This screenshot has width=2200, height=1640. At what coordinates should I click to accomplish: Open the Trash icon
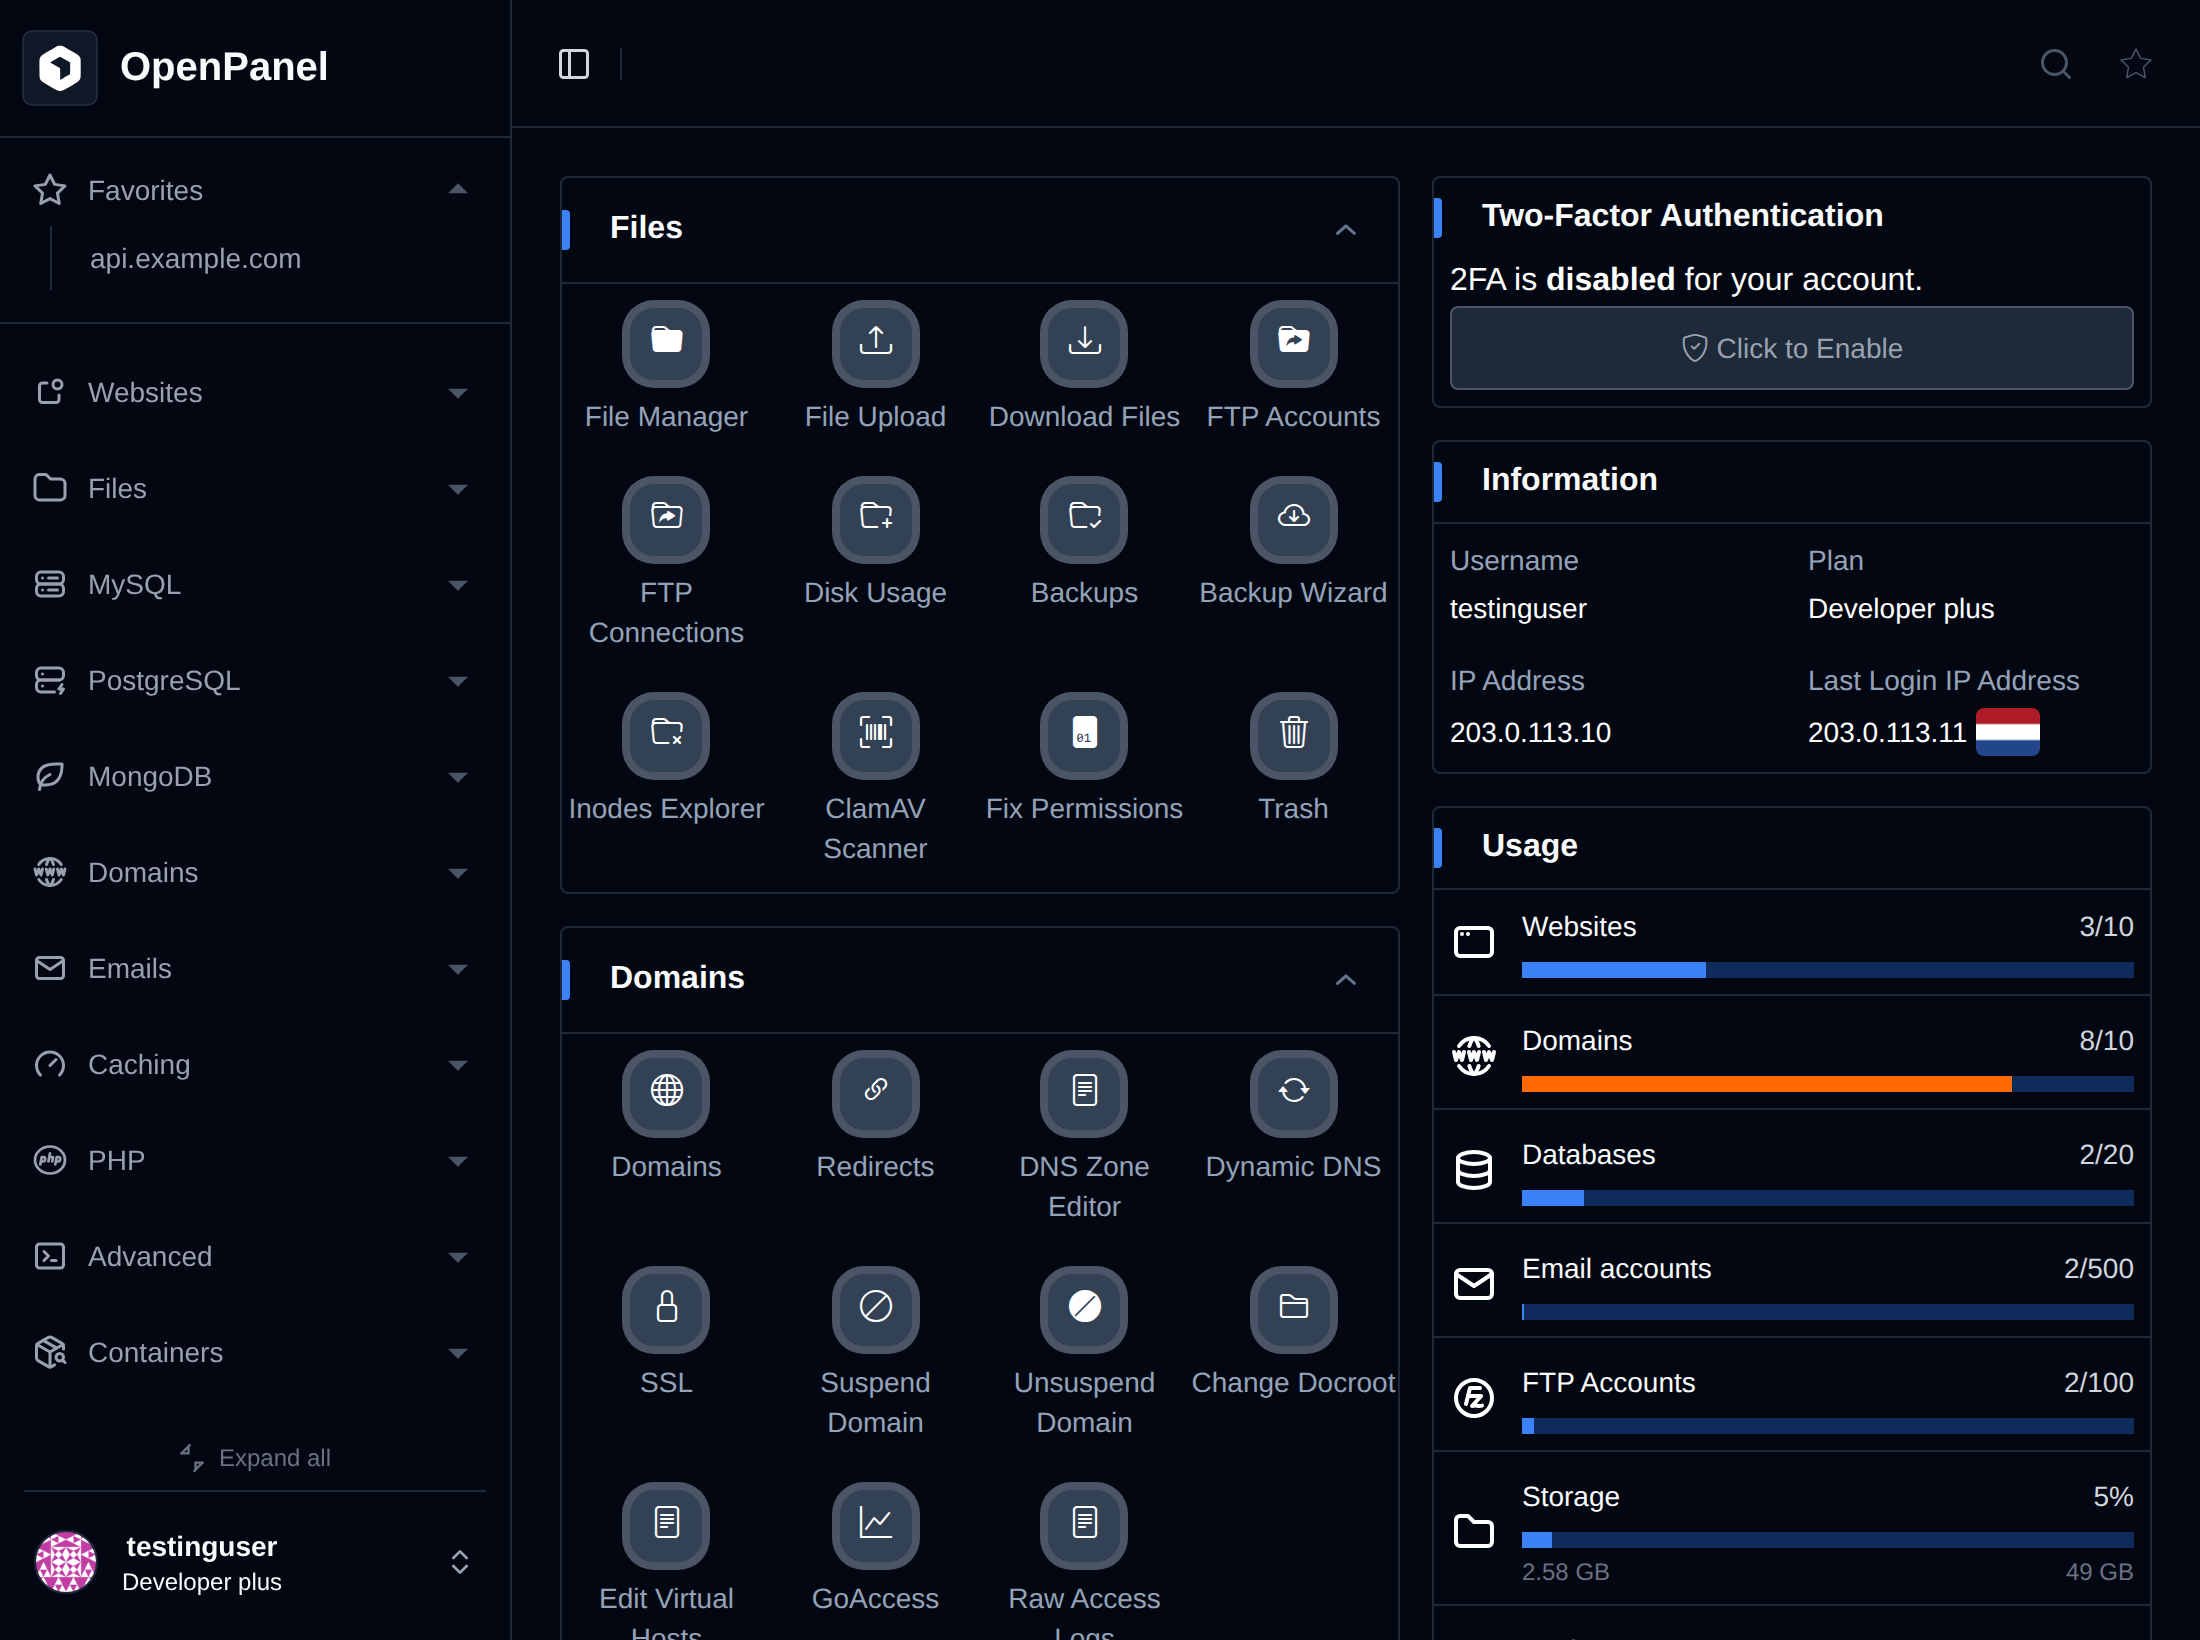(1293, 735)
